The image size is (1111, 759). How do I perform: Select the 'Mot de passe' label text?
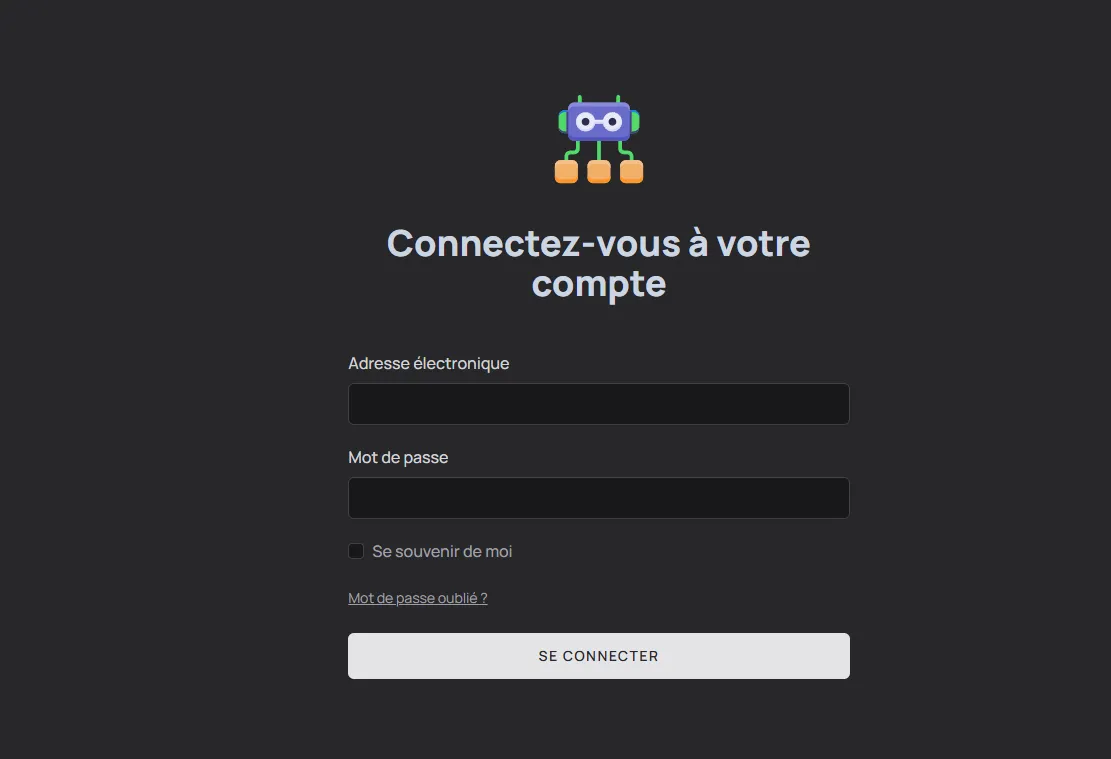(397, 457)
